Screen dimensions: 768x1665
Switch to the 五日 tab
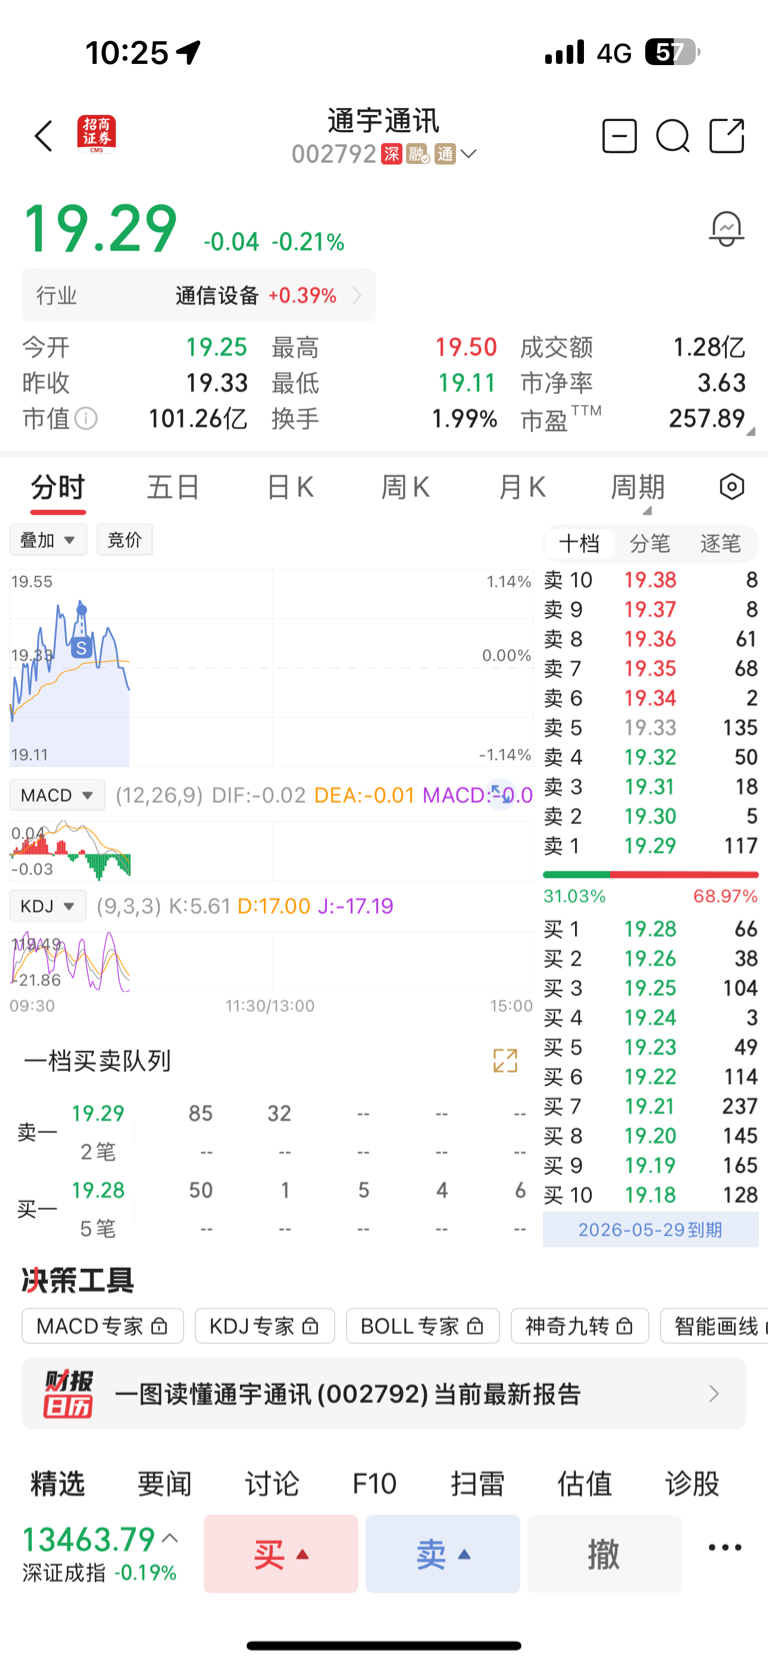(x=174, y=488)
